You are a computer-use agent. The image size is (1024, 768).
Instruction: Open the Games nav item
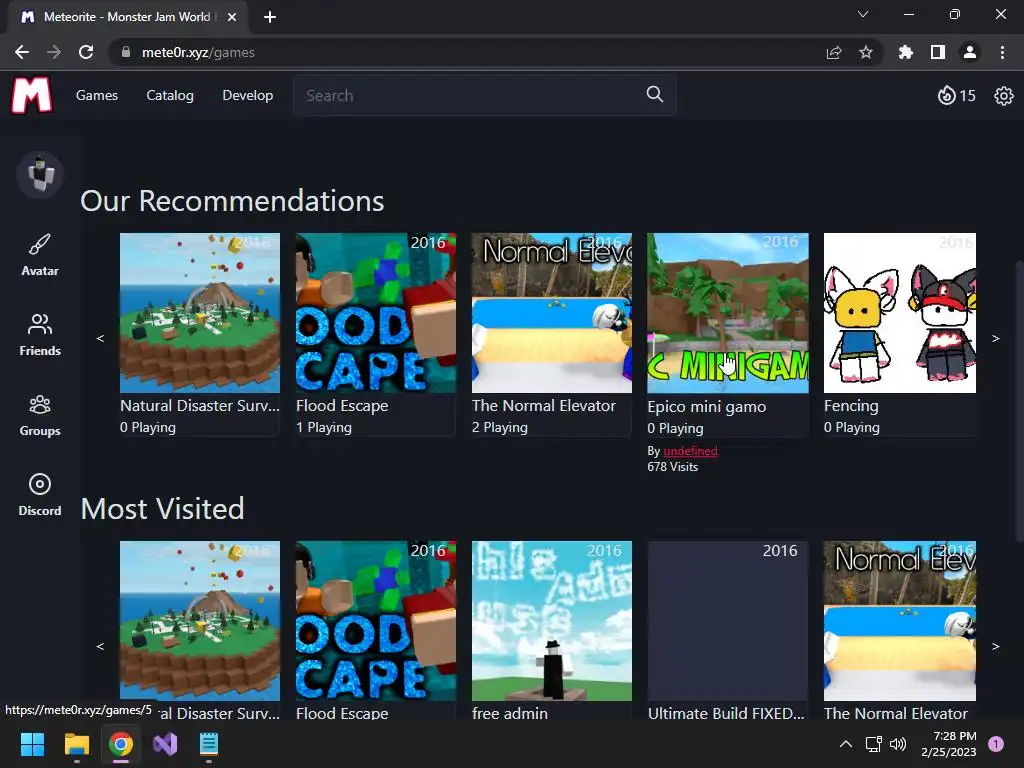click(x=97, y=95)
